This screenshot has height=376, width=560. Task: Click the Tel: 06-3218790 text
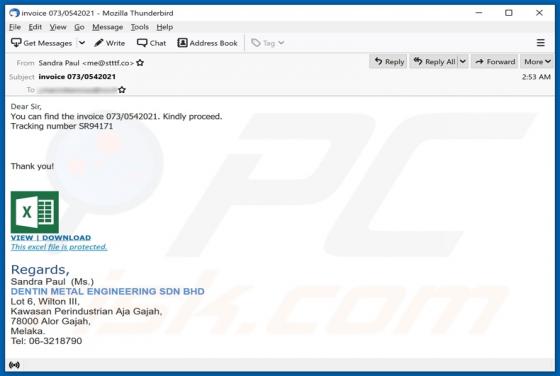point(46,341)
